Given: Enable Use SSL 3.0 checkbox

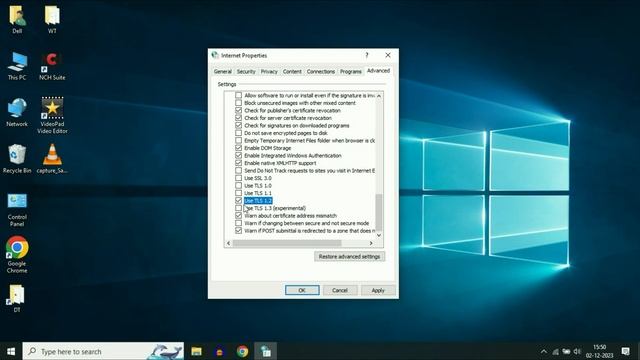Looking at the screenshot, I should pyautogui.click(x=238, y=178).
